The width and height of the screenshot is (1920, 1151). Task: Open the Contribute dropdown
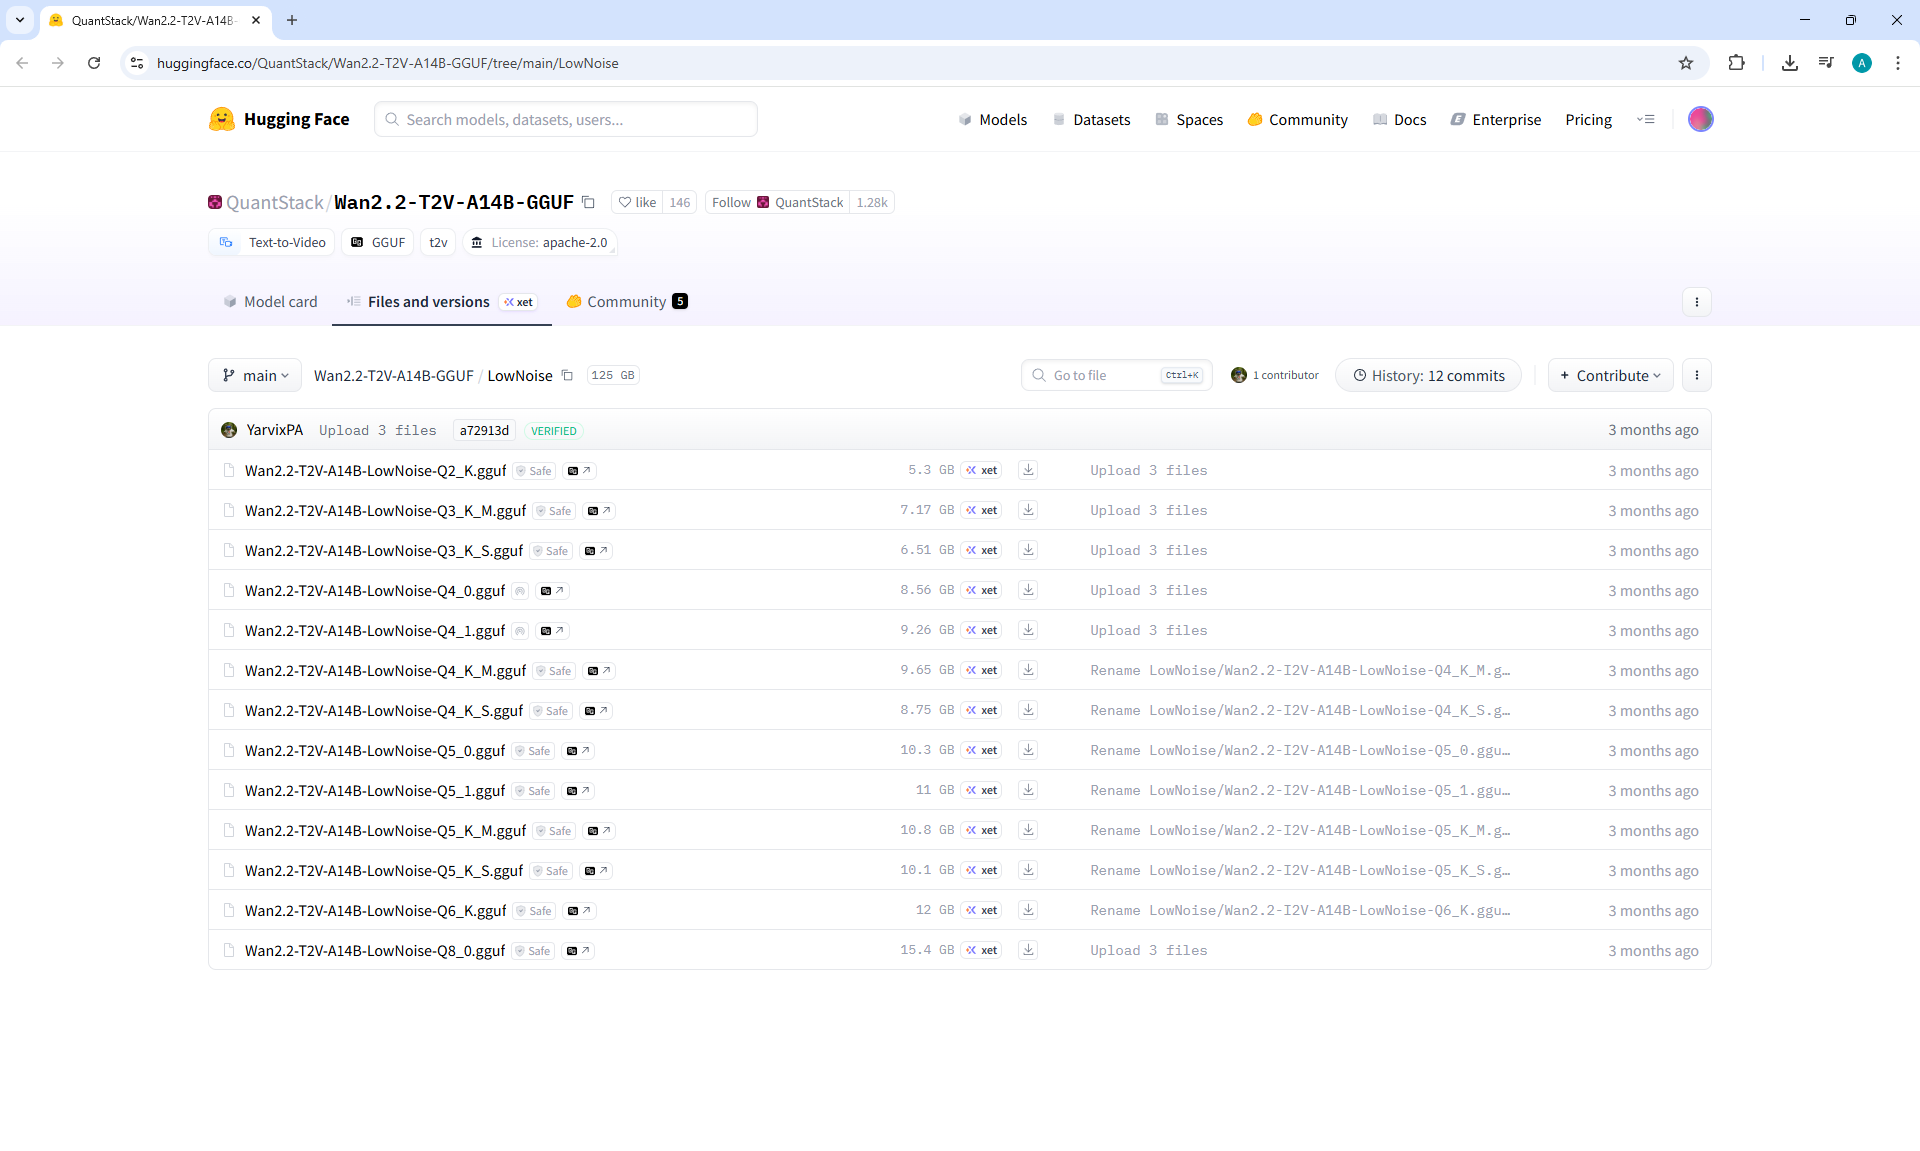[x=1610, y=376]
